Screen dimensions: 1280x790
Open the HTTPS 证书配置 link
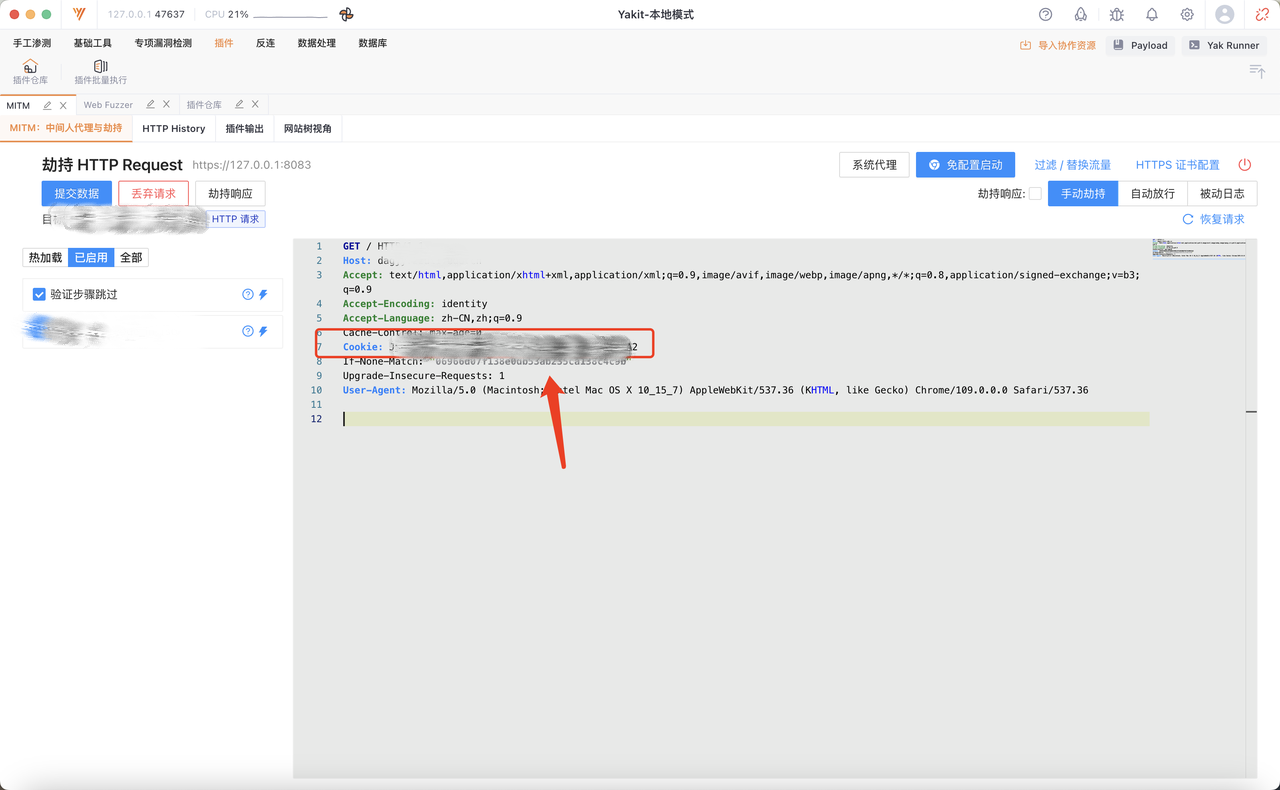(1177, 165)
